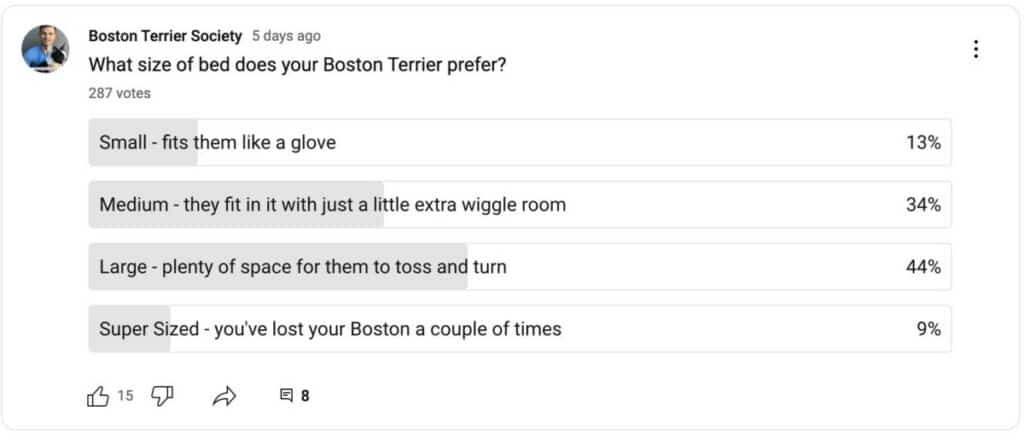Click the poll question about bed size
The height and width of the screenshot is (446, 1024).
[297, 65]
